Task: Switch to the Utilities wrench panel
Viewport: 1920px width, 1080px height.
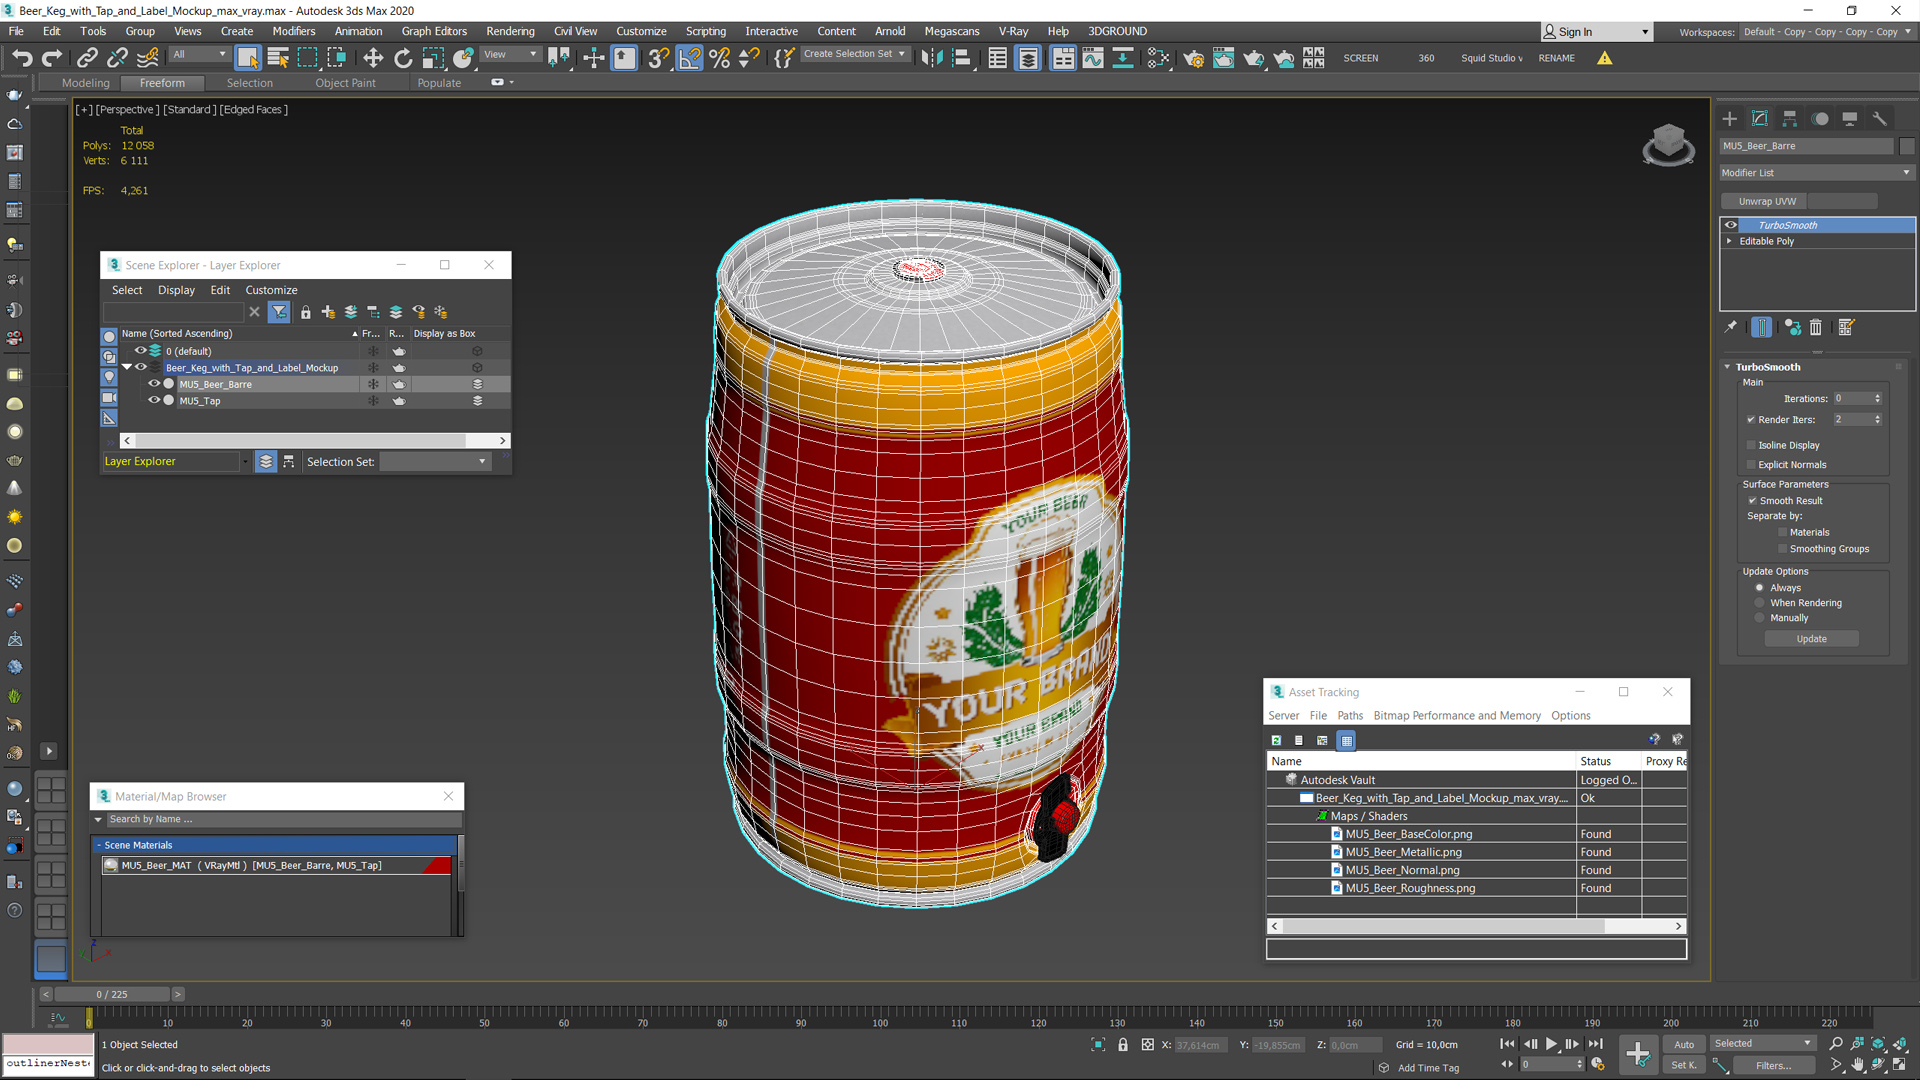Action: point(1880,118)
